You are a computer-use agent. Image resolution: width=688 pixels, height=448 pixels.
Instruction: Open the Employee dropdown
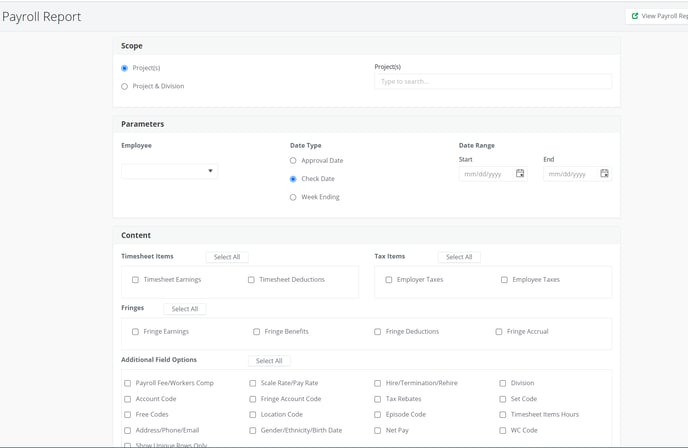pos(169,171)
